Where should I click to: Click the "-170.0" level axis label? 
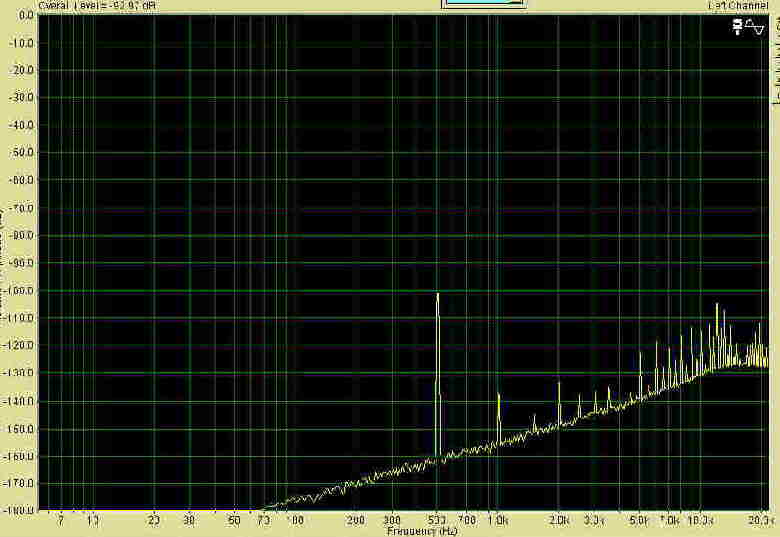pyautogui.click(x=19, y=483)
